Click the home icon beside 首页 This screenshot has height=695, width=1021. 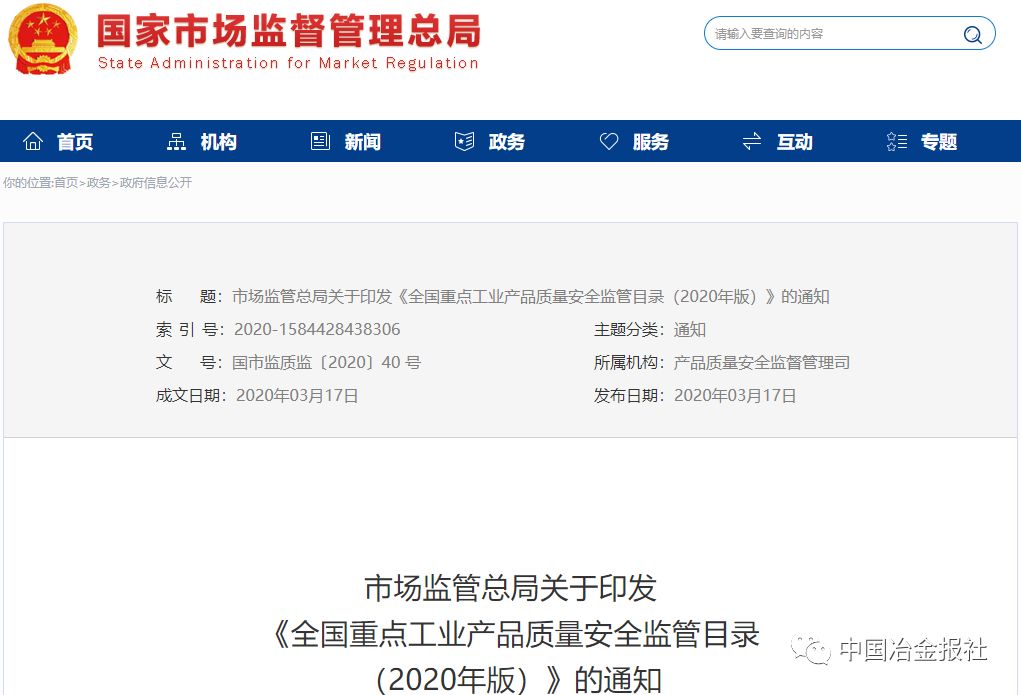[x=33, y=142]
